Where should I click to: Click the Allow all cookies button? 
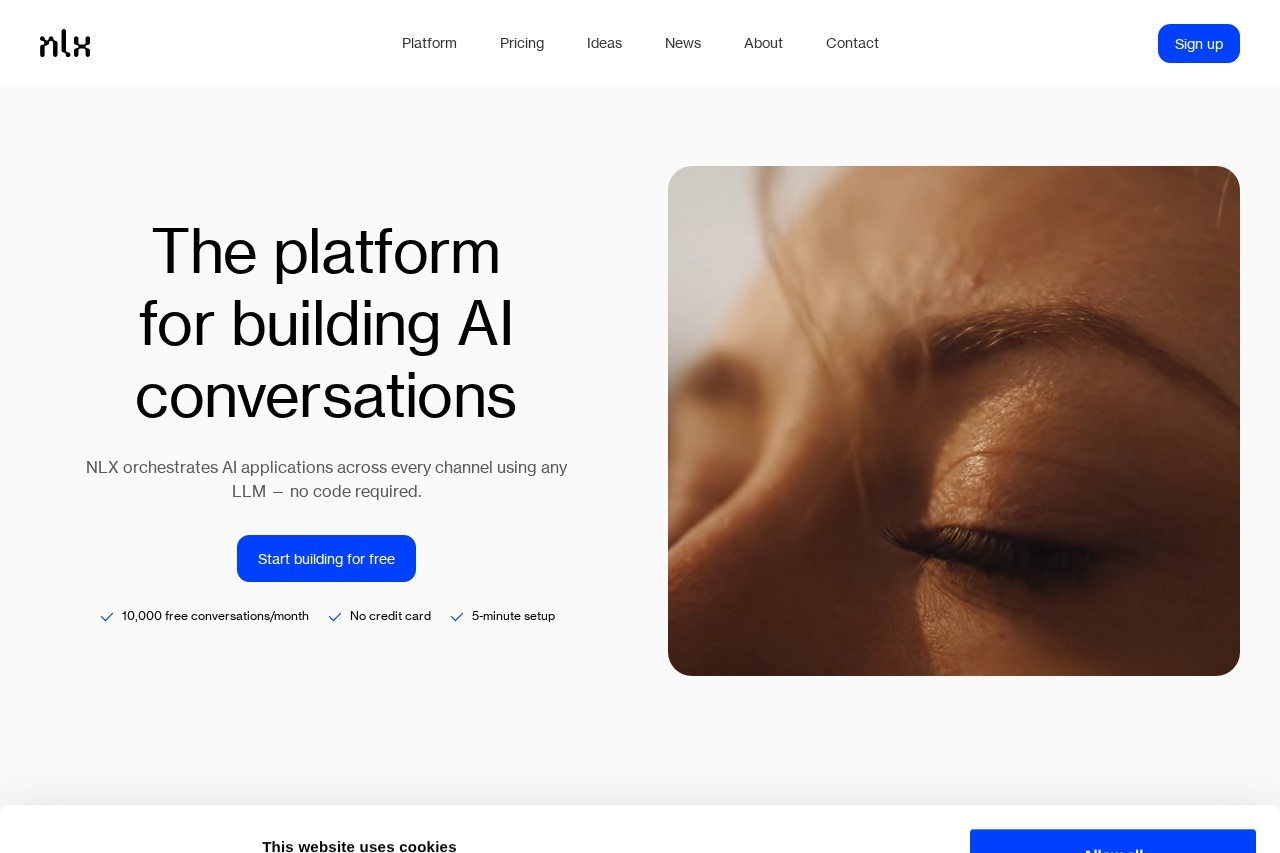pos(1113,842)
